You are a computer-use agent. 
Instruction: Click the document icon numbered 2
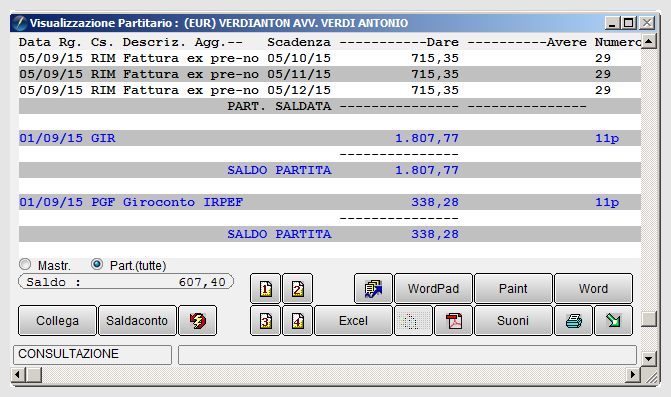pyautogui.click(x=298, y=289)
